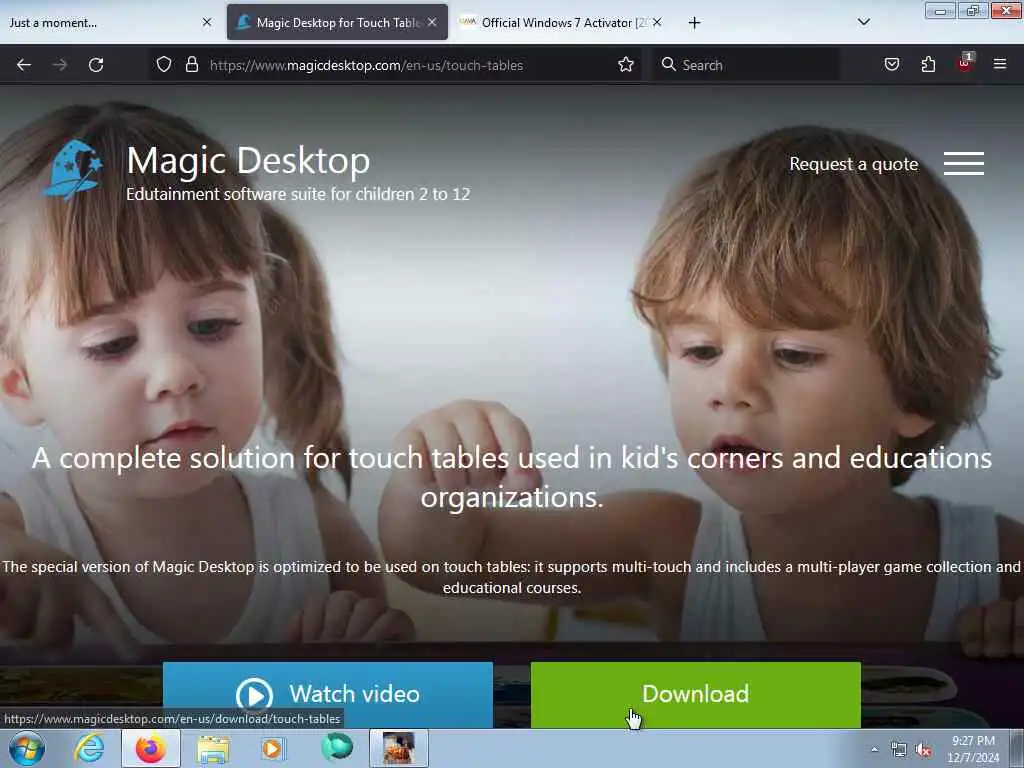The width and height of the screenshot is (1024, 768).
Task: Expand the list all tabs arrow
Action: [863, 23]
